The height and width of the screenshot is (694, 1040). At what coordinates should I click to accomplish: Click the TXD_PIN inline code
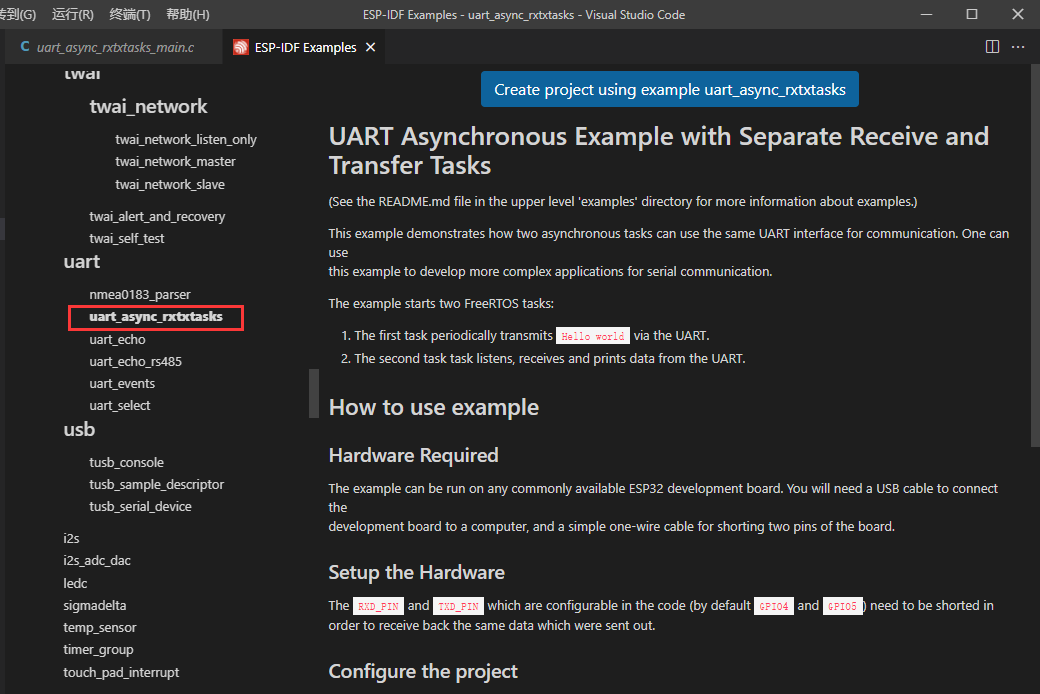(458, 606)
